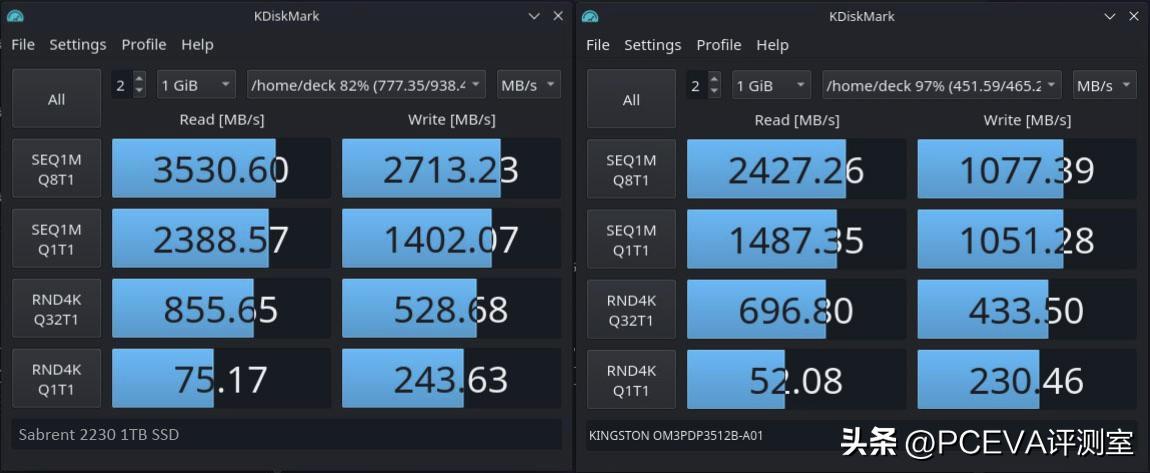Start the SEQ1M Q8T1 test for the Sabrent SSD
The height and width of the screenshot is (473, 1150).
coord(56,169)
